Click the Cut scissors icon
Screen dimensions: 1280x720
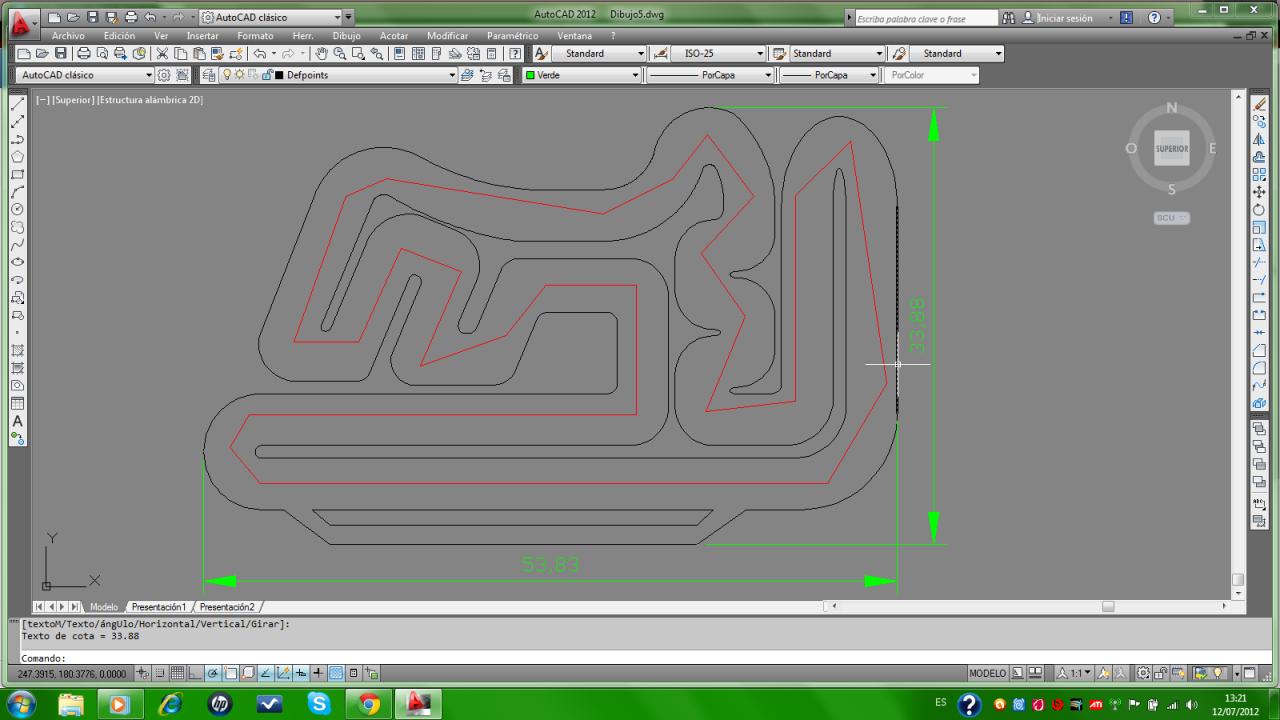pos(162,53)
